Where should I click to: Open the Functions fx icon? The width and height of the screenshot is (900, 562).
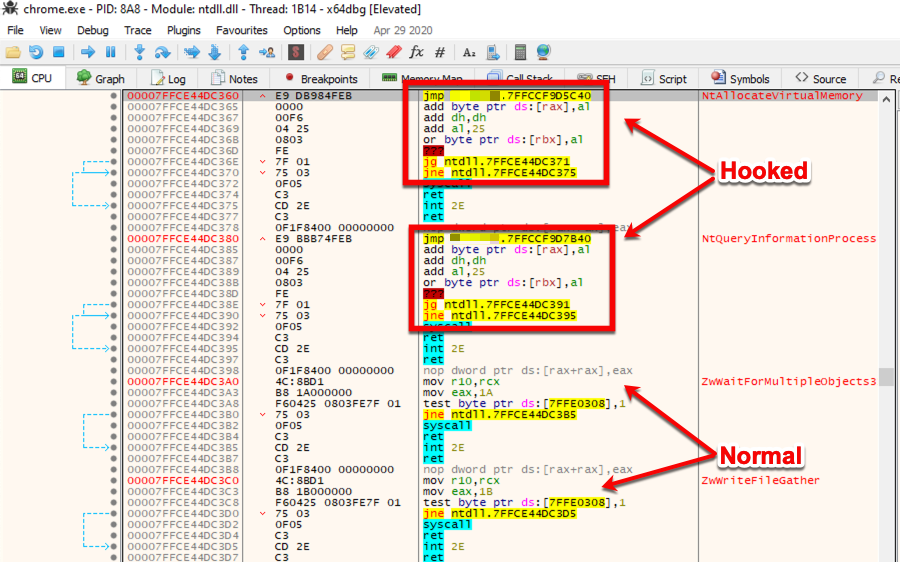coord(417,52)
